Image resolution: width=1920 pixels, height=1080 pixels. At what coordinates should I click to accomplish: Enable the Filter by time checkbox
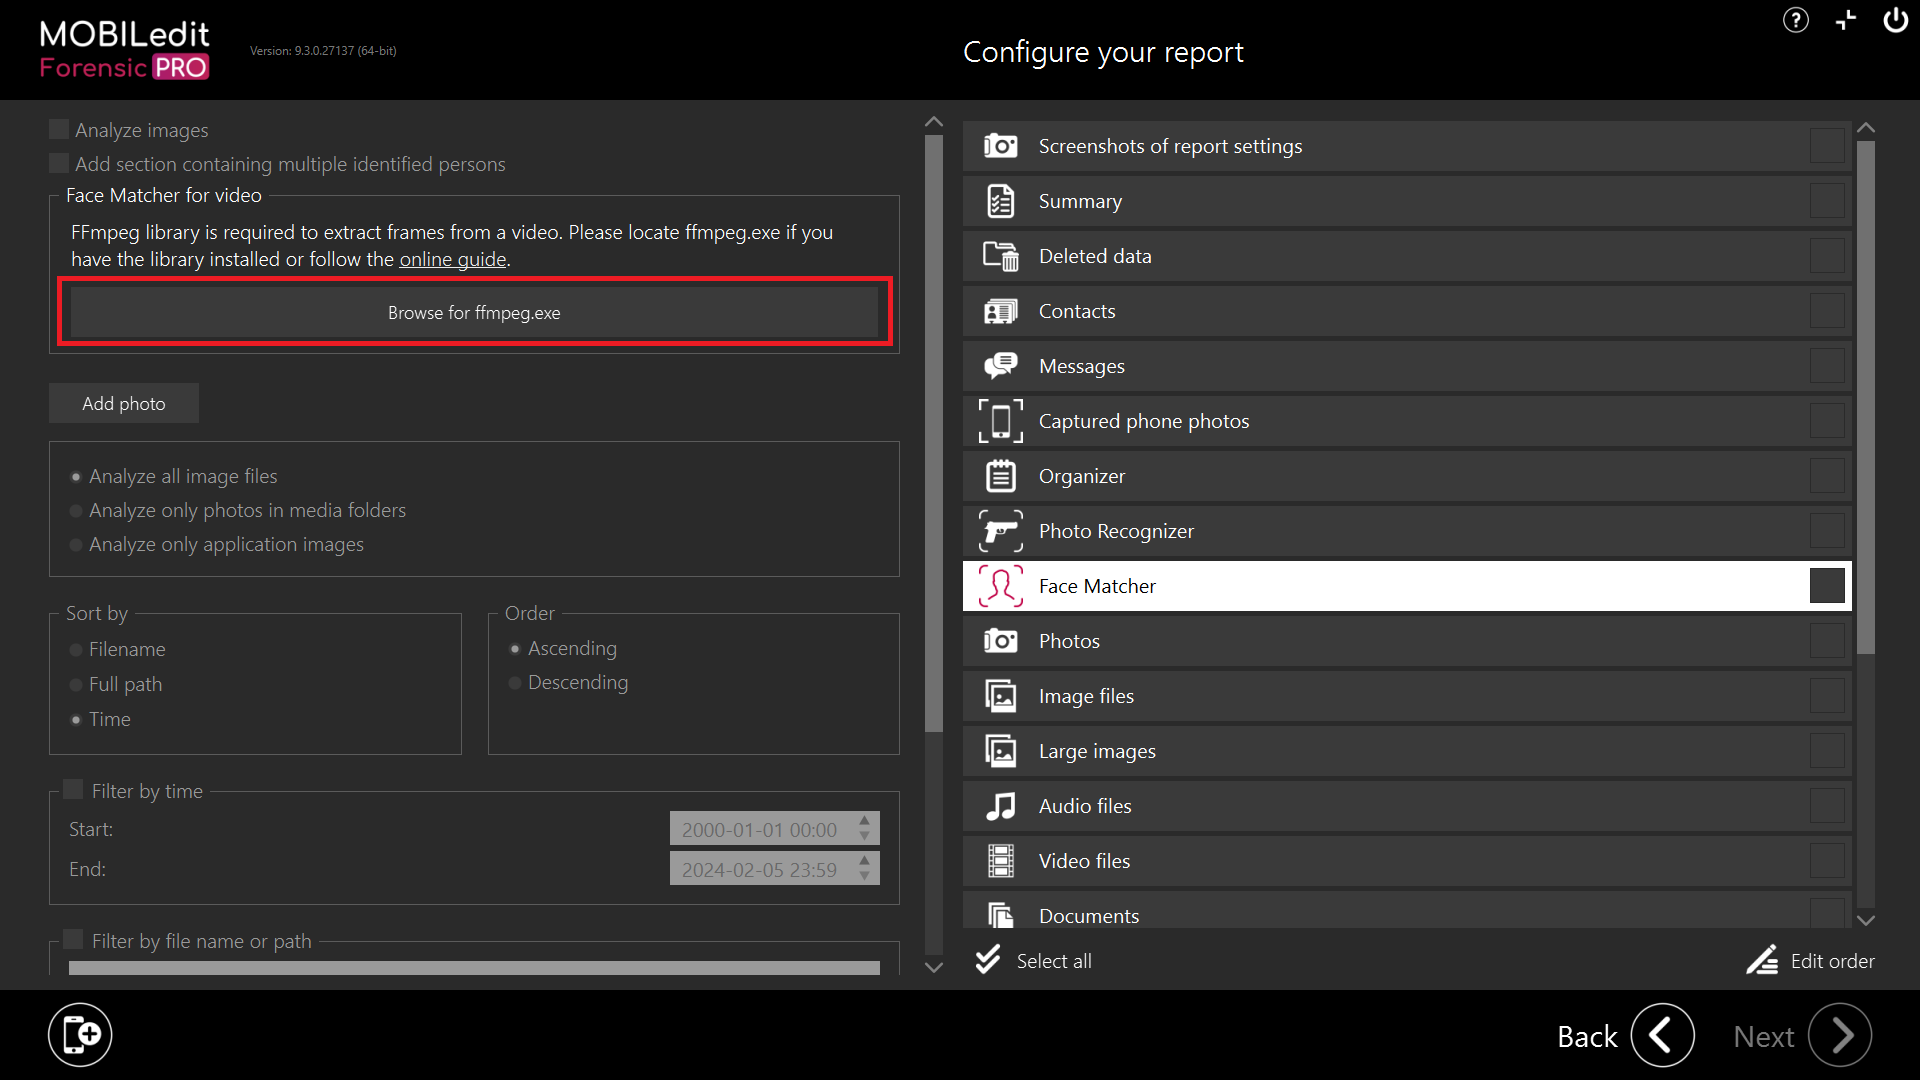[x=73, y=790]
